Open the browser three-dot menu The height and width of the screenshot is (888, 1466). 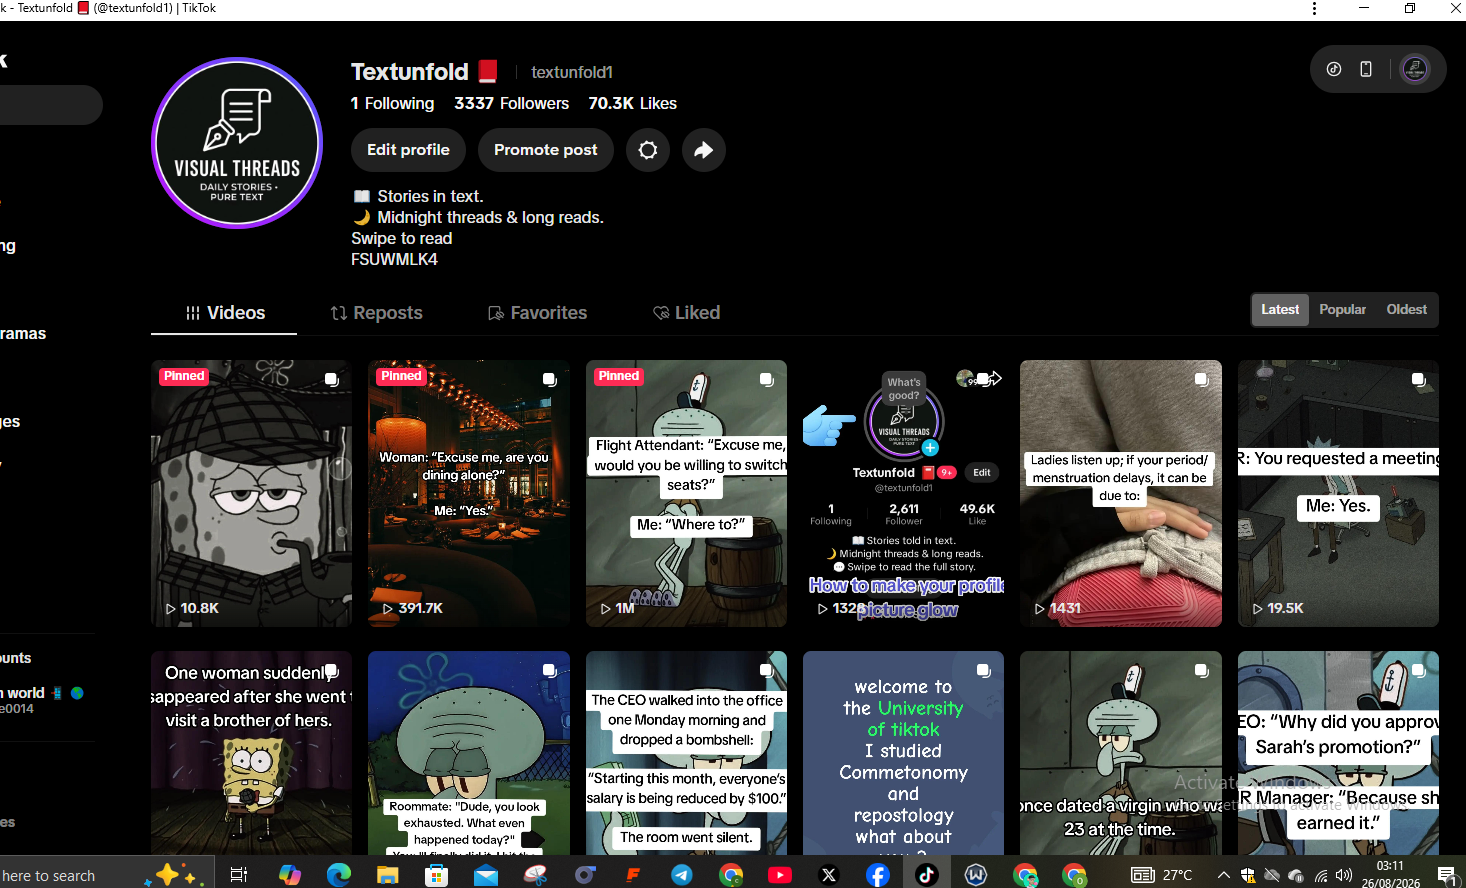1314,8
